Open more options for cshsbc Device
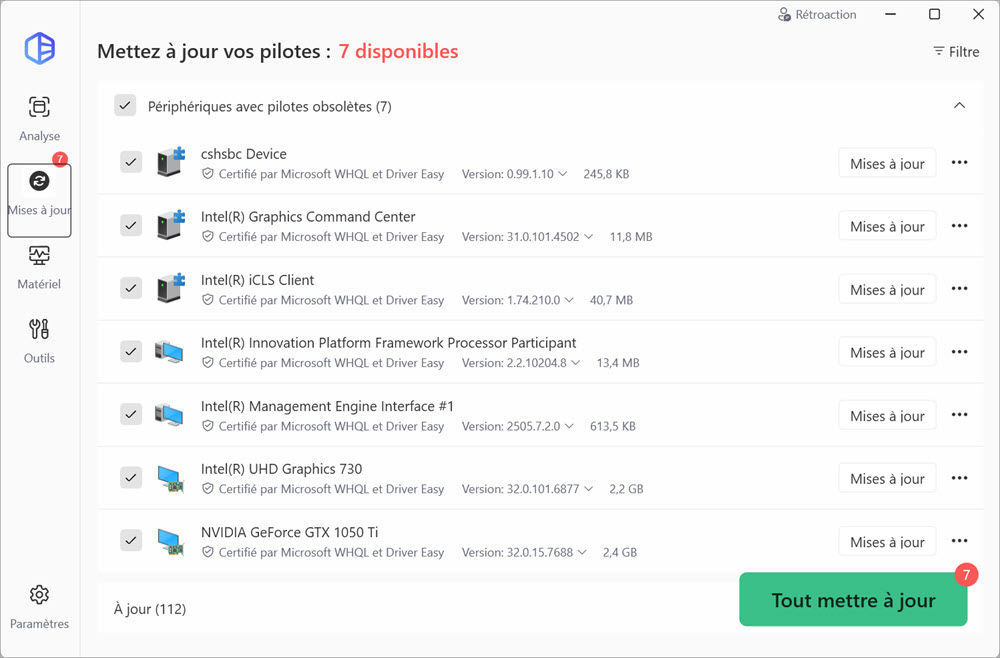The height and width of the screenshot is (658, 1000). [959, 163]
